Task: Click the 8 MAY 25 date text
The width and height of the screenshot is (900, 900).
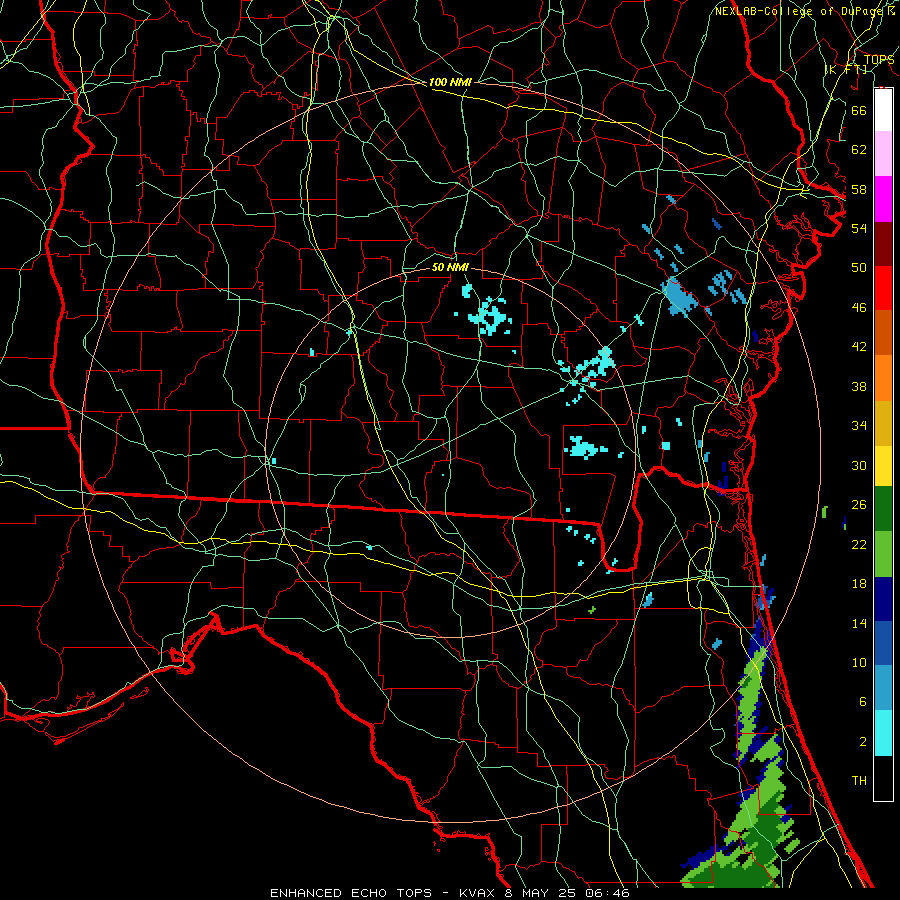Action: point(539,893)
